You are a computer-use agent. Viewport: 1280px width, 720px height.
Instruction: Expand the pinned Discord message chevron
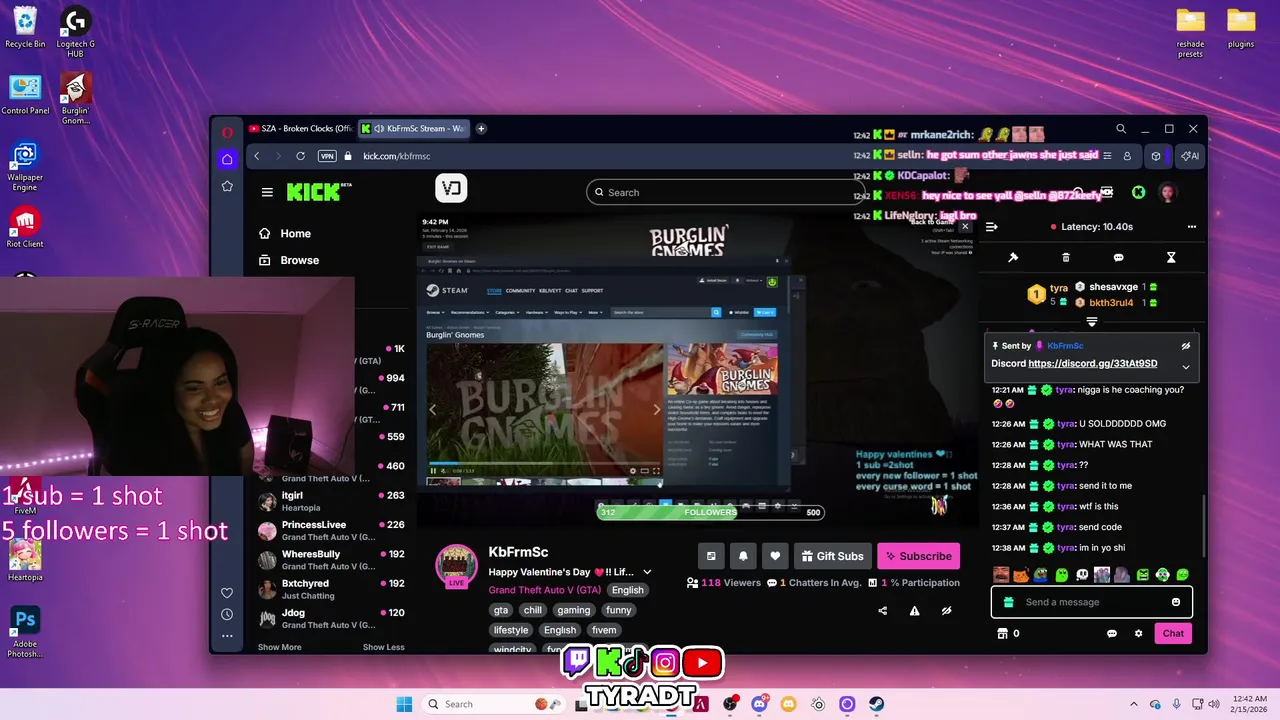tap(1186, 367)
